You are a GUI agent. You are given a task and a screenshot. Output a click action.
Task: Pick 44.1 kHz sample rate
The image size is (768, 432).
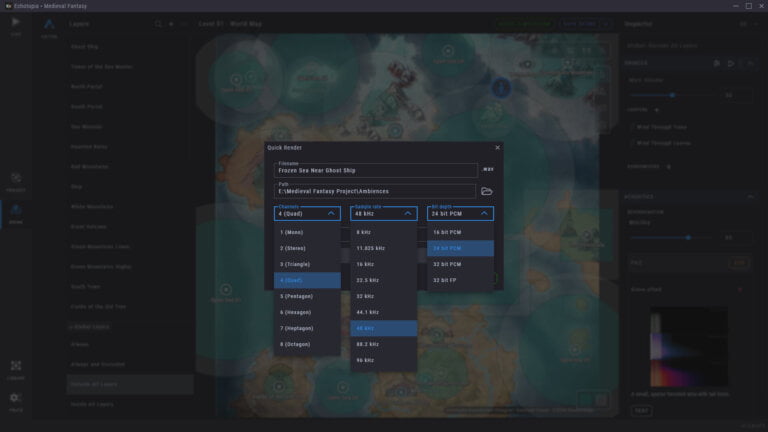(384, 312)
